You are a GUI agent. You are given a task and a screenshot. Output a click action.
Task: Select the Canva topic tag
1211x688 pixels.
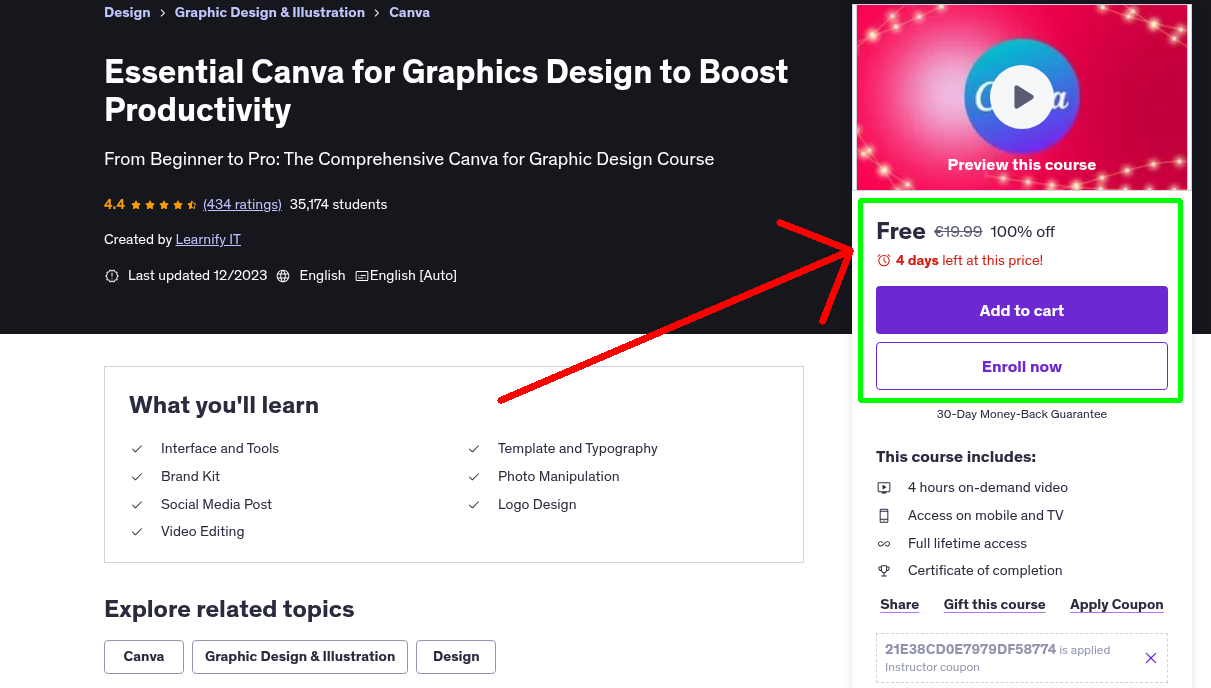pos(144,657)
